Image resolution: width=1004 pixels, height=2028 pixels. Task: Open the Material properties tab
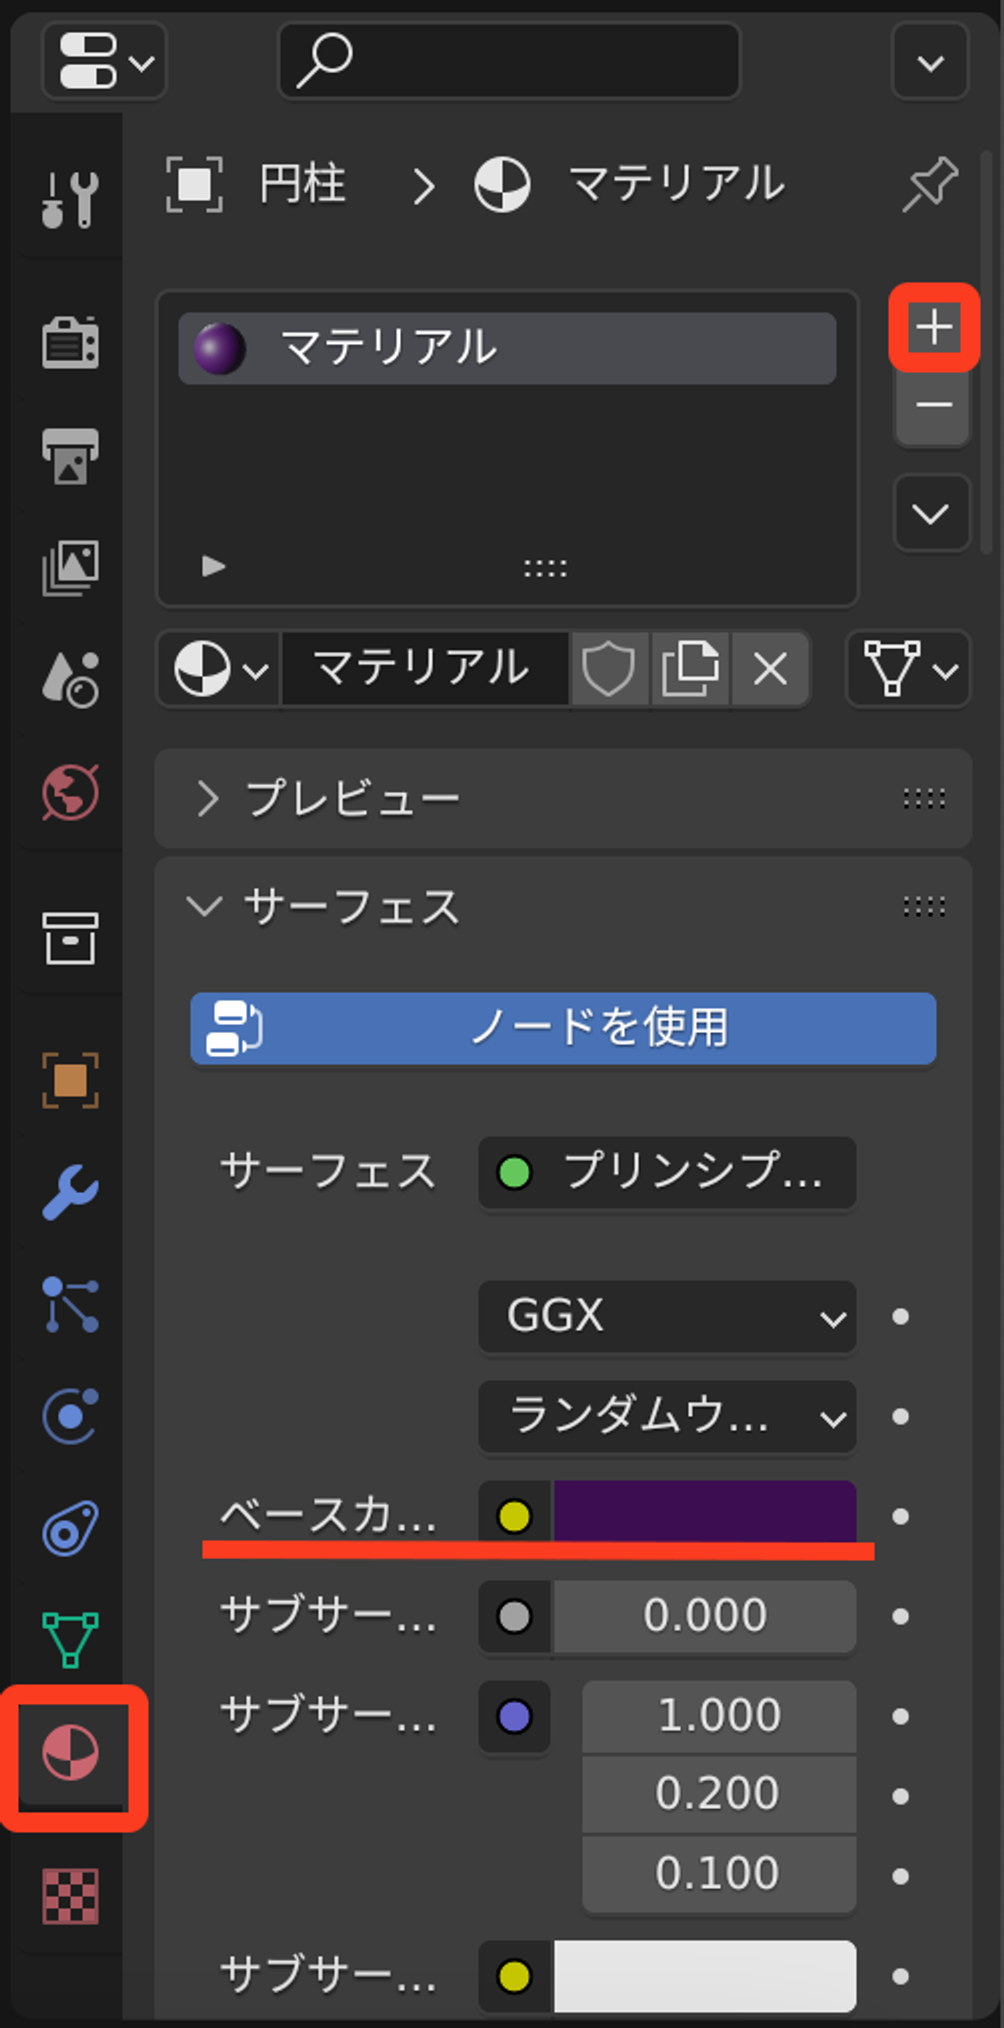70,1753
